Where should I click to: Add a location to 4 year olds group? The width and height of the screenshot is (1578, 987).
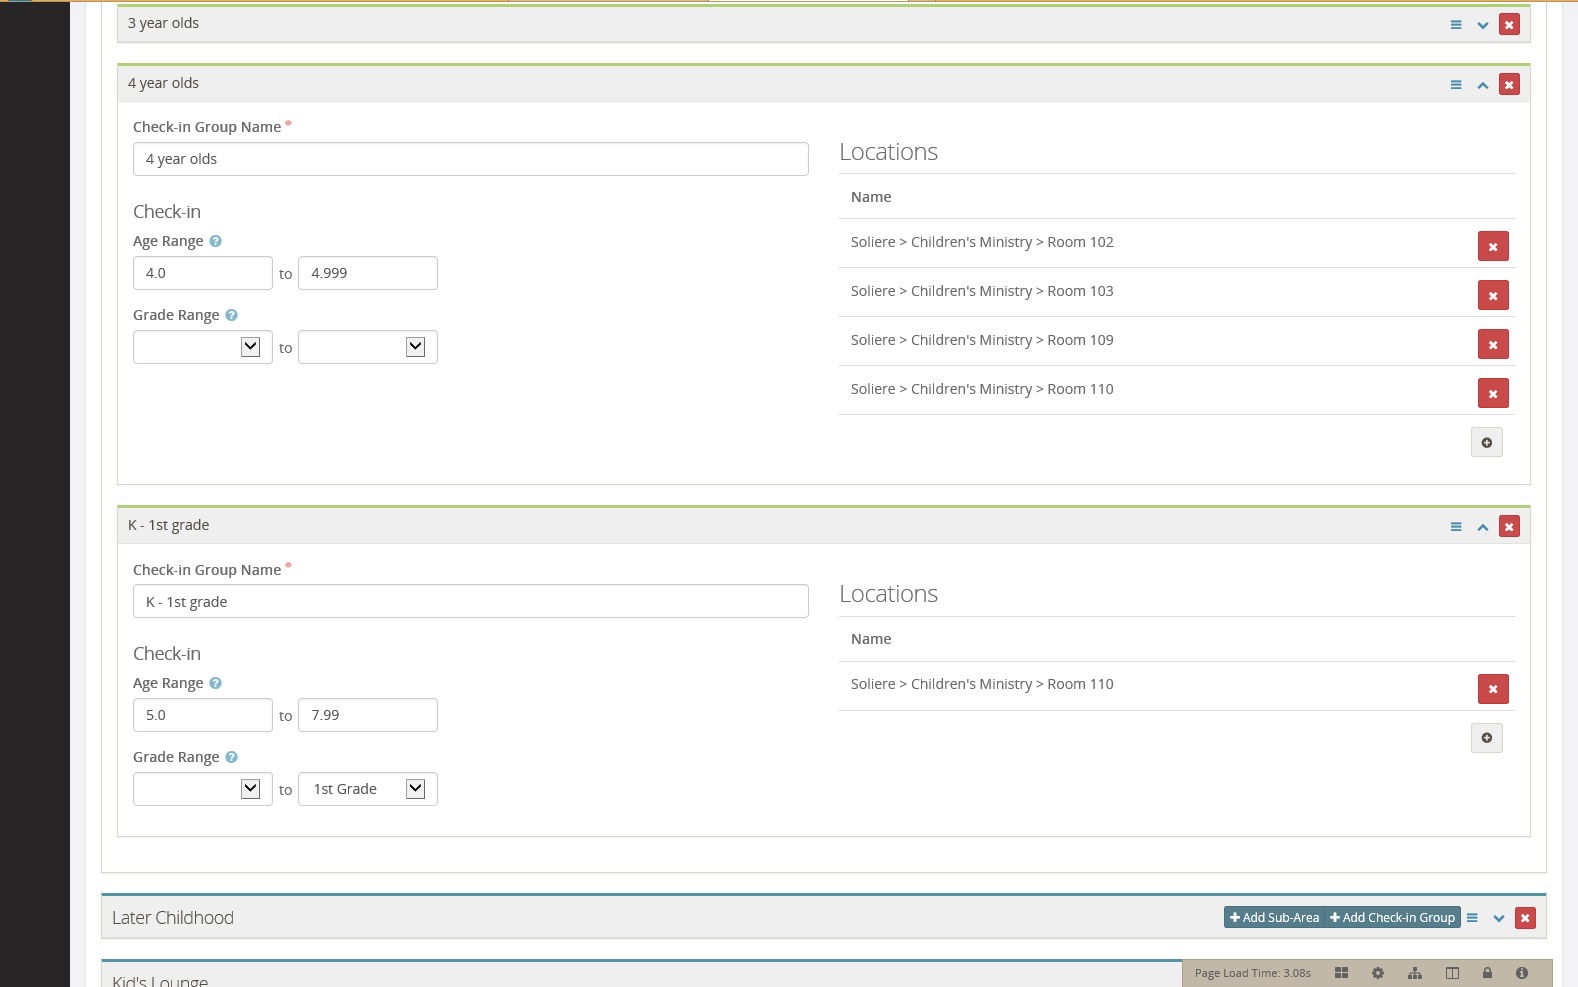1486,442
